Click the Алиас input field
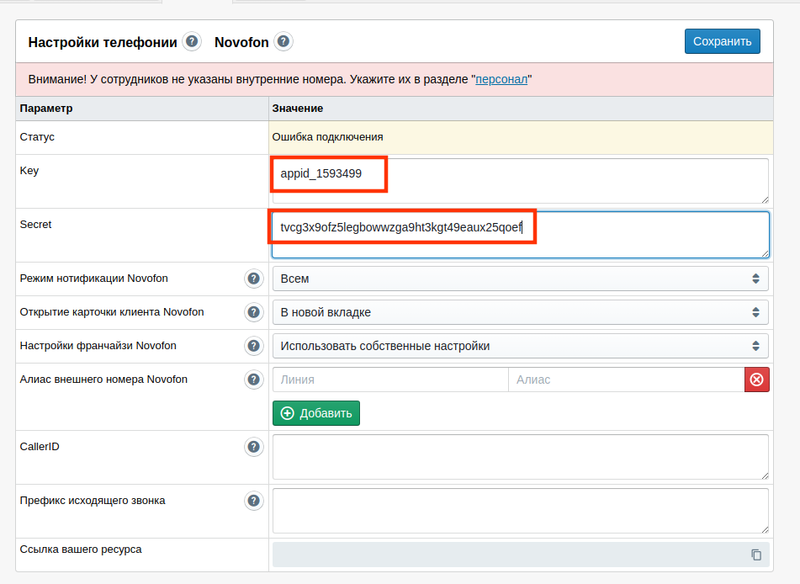Viewport: 800px width, 584px height. tap(627, 379)
